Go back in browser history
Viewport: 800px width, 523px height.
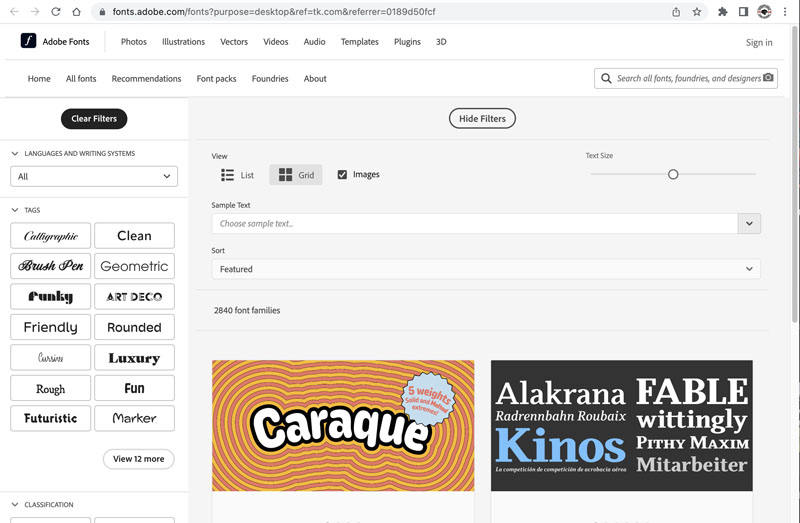14,12
